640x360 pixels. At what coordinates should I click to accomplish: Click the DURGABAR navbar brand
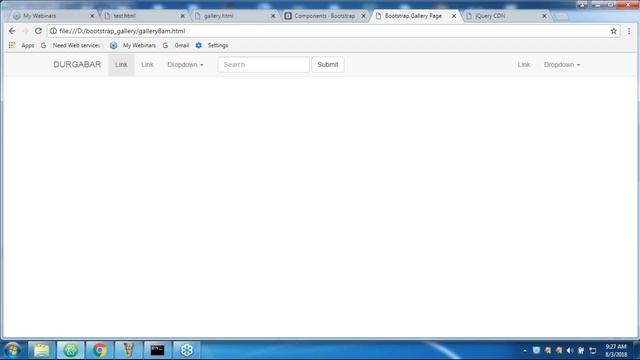77,64
